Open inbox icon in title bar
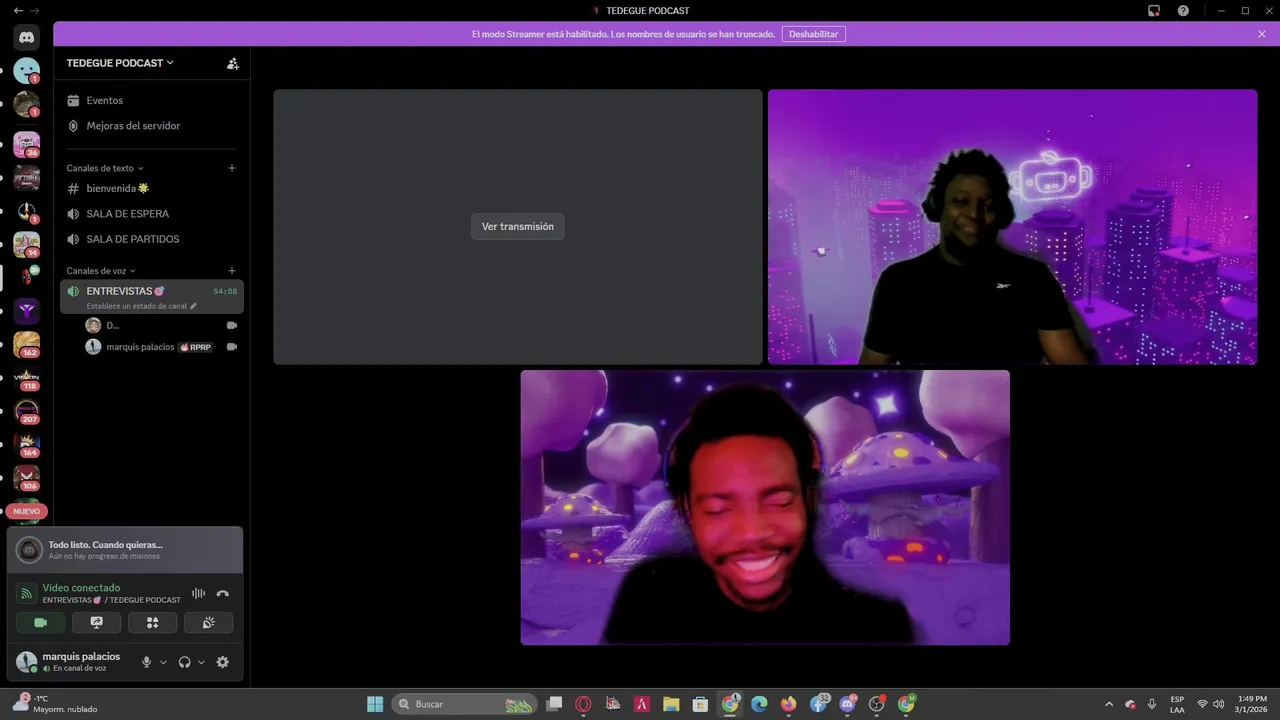Viewport: 1280px width, 720px height. (1154, 11)
